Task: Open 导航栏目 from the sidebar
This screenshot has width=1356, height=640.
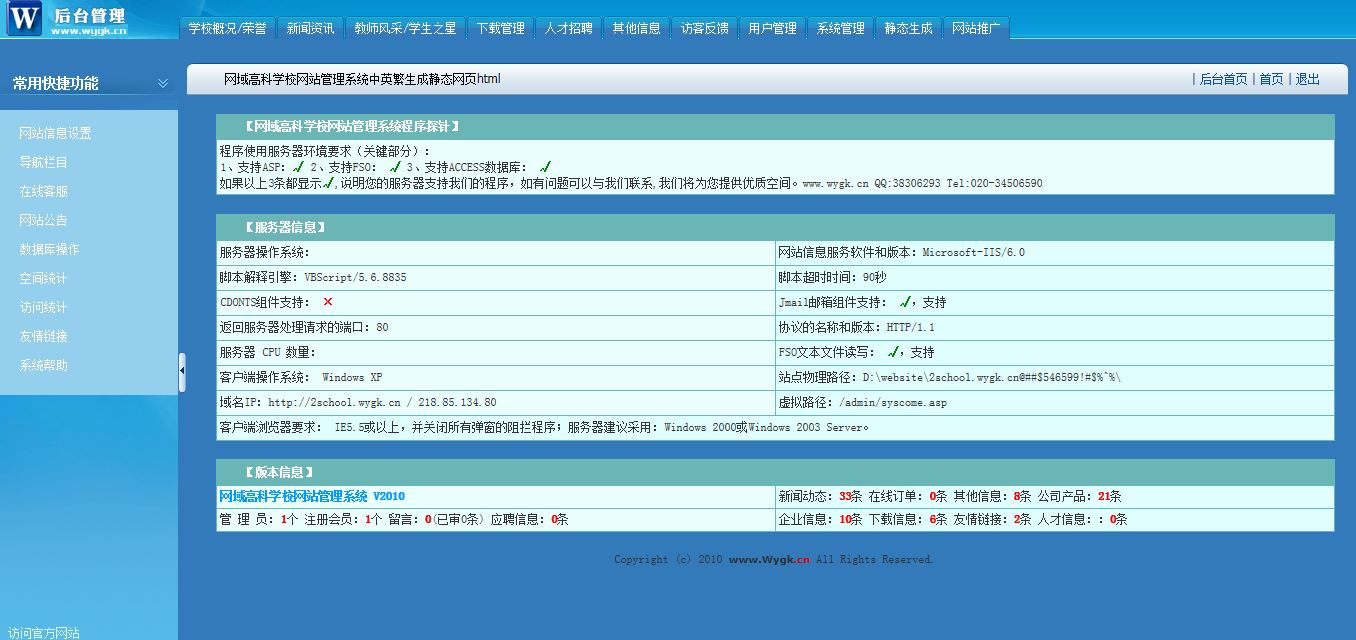Action: click(x=44, y=162)
